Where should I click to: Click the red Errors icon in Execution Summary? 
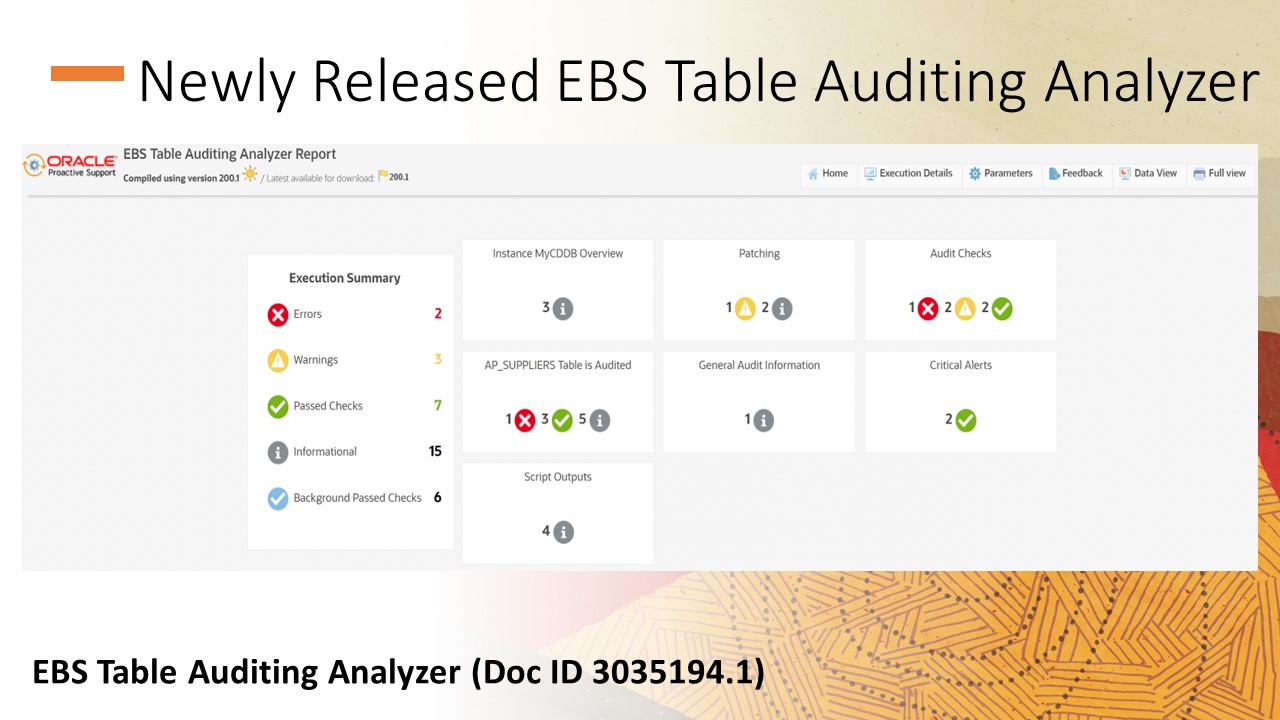pyautogui.click(x=279, y=314)
